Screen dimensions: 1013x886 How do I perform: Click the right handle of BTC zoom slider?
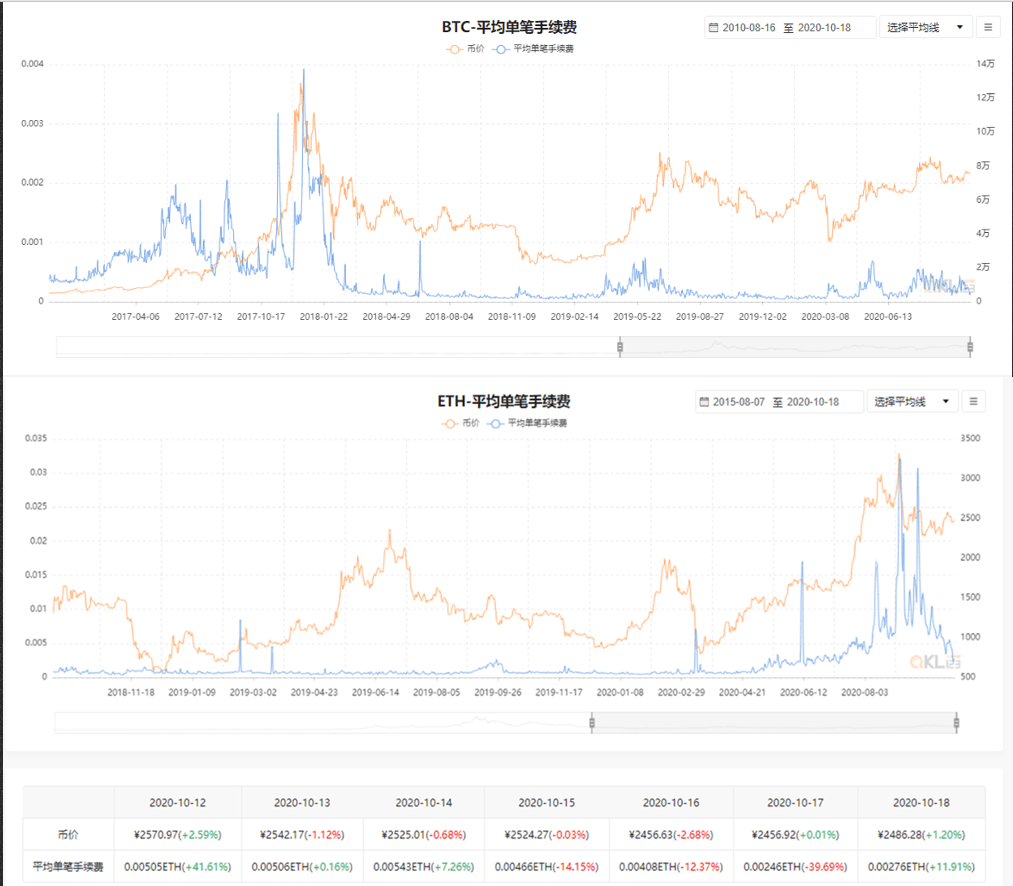(x=970, y=347)
